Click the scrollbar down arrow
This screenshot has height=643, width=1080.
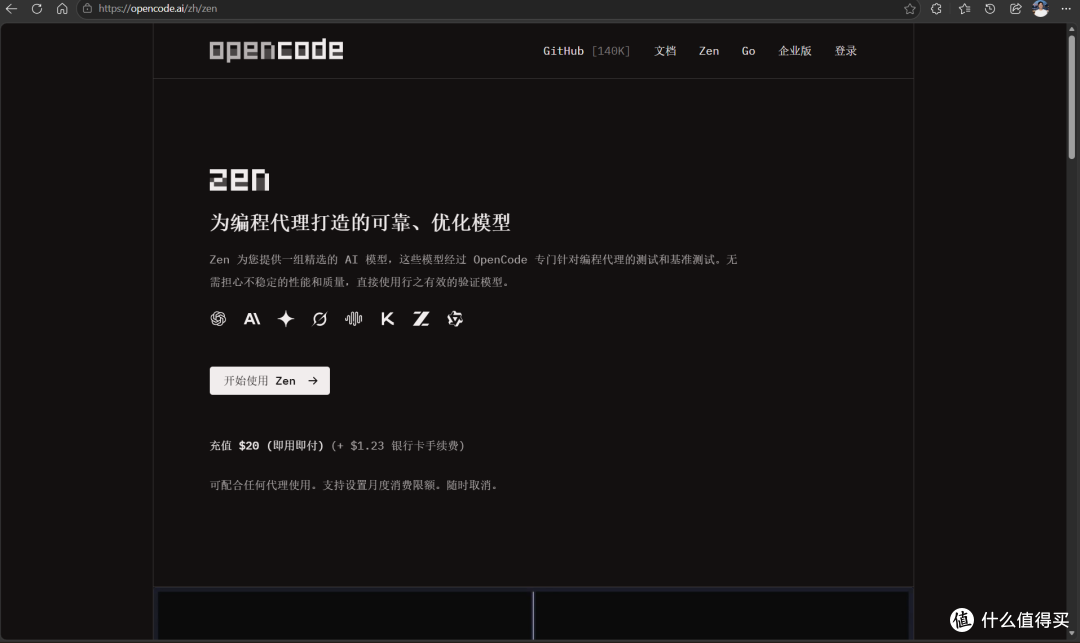[x=1072, y=633]
